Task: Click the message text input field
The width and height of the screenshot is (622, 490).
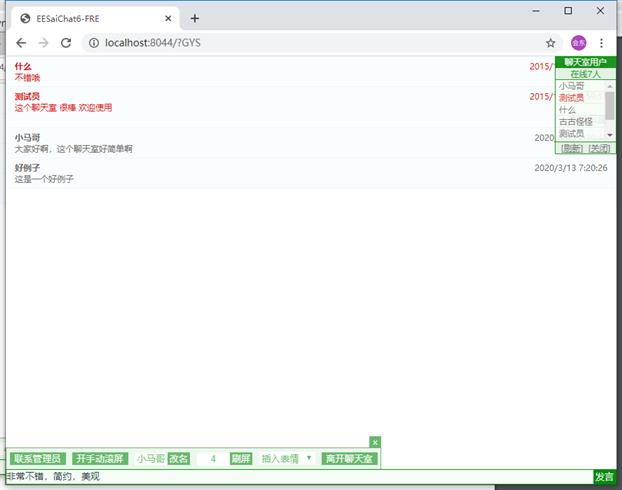Action: pyautogui.click(x=298, y=477)
